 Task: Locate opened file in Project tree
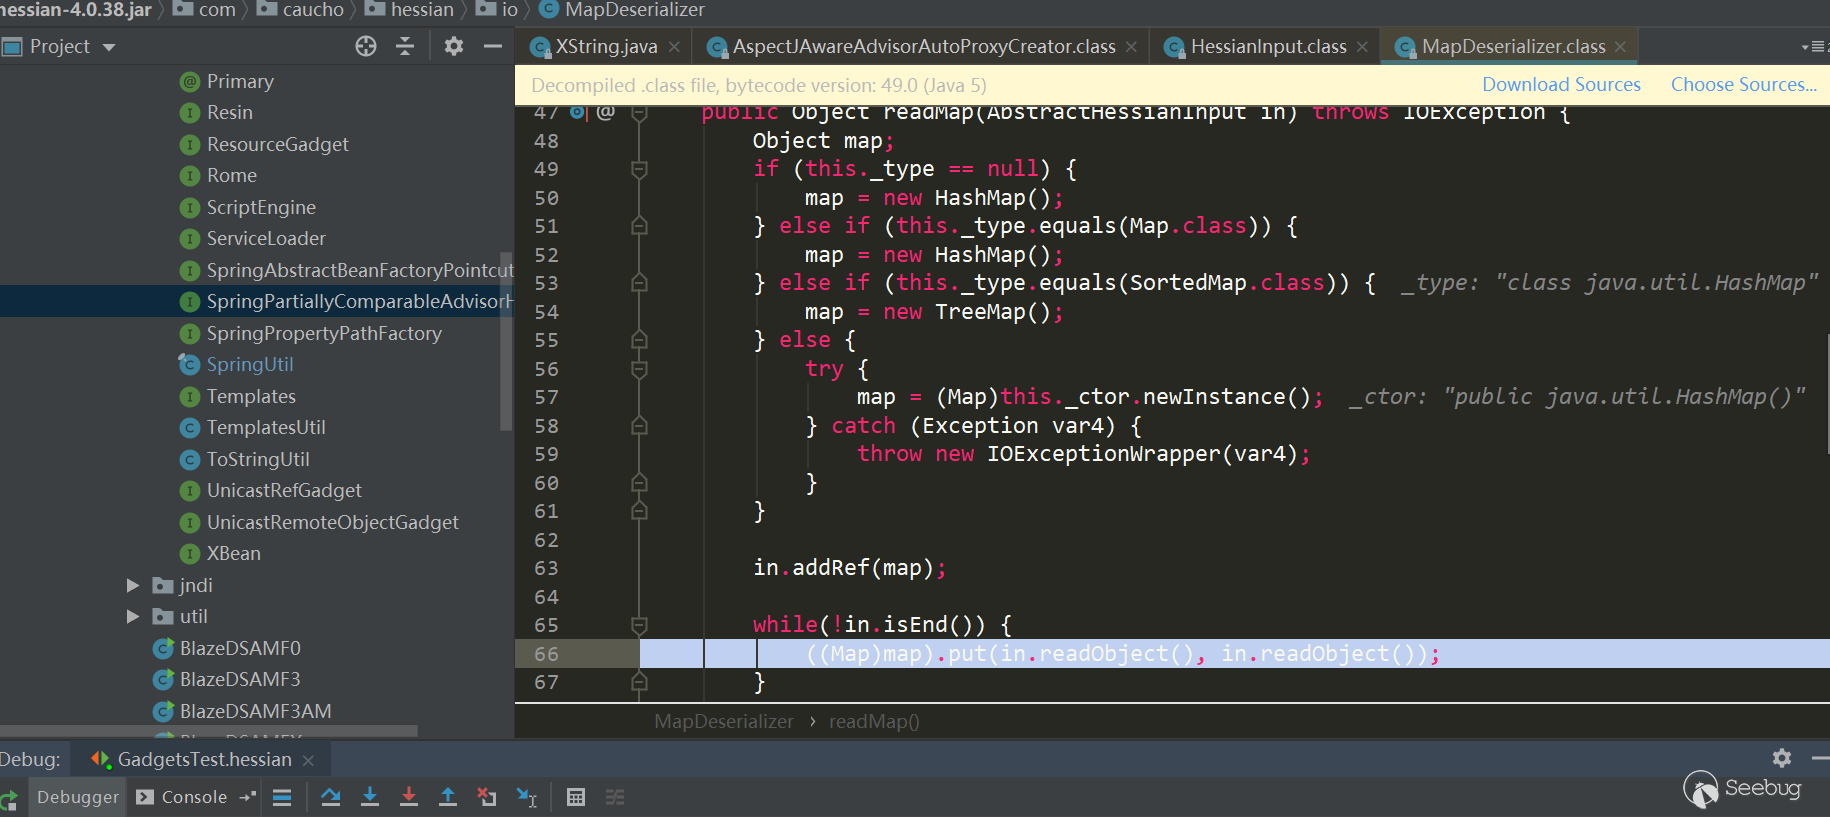(x=366, y=47)
